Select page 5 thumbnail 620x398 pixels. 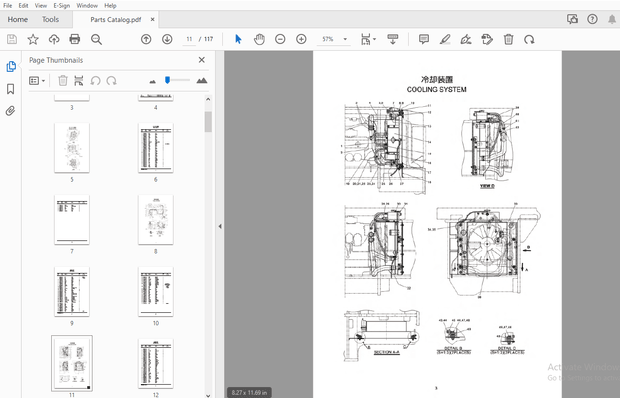(x=72, y=148)
